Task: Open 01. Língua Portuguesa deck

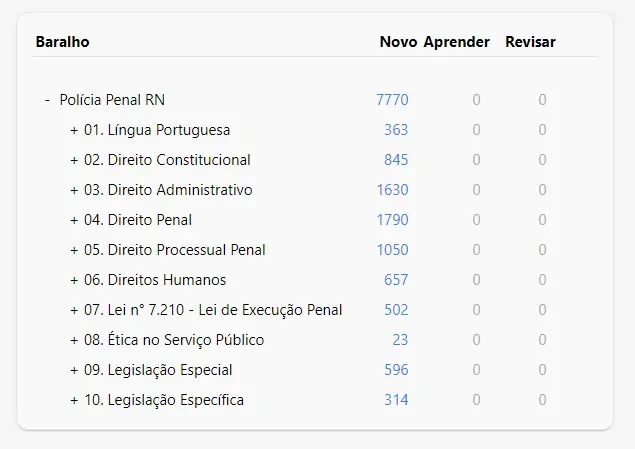Action: click(157, 130)
